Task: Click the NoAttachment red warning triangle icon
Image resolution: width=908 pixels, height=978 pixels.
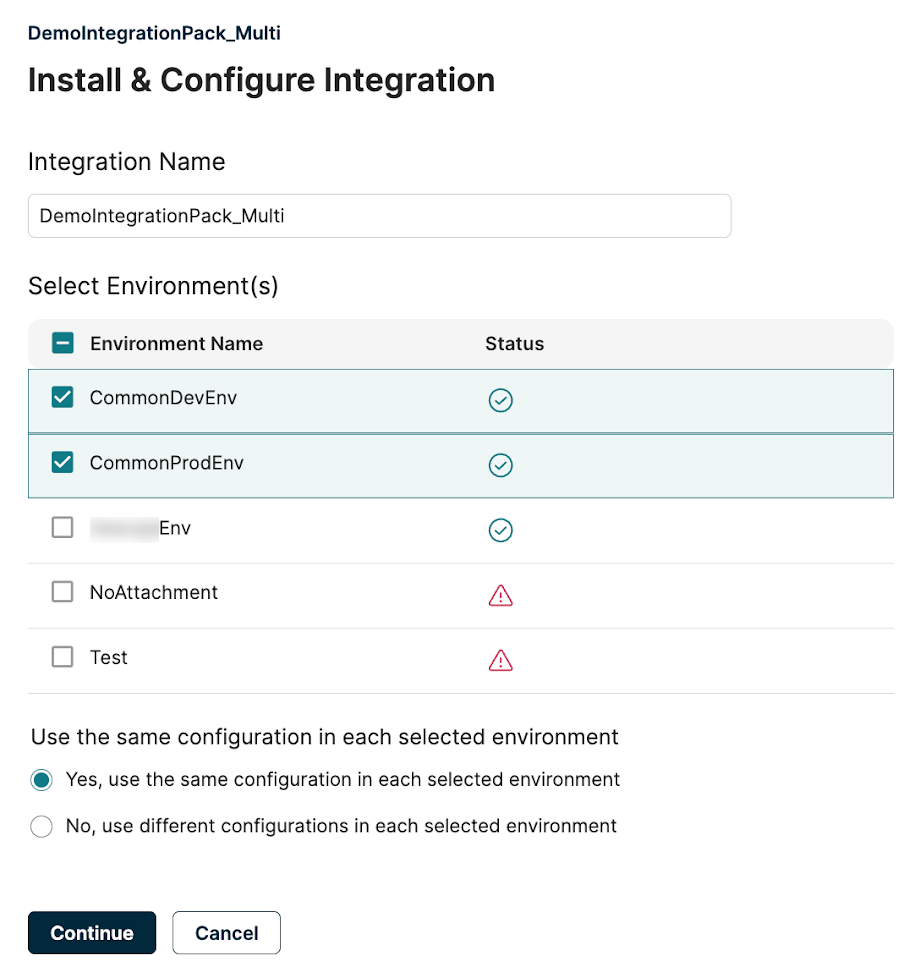Action: pos(500,595)
